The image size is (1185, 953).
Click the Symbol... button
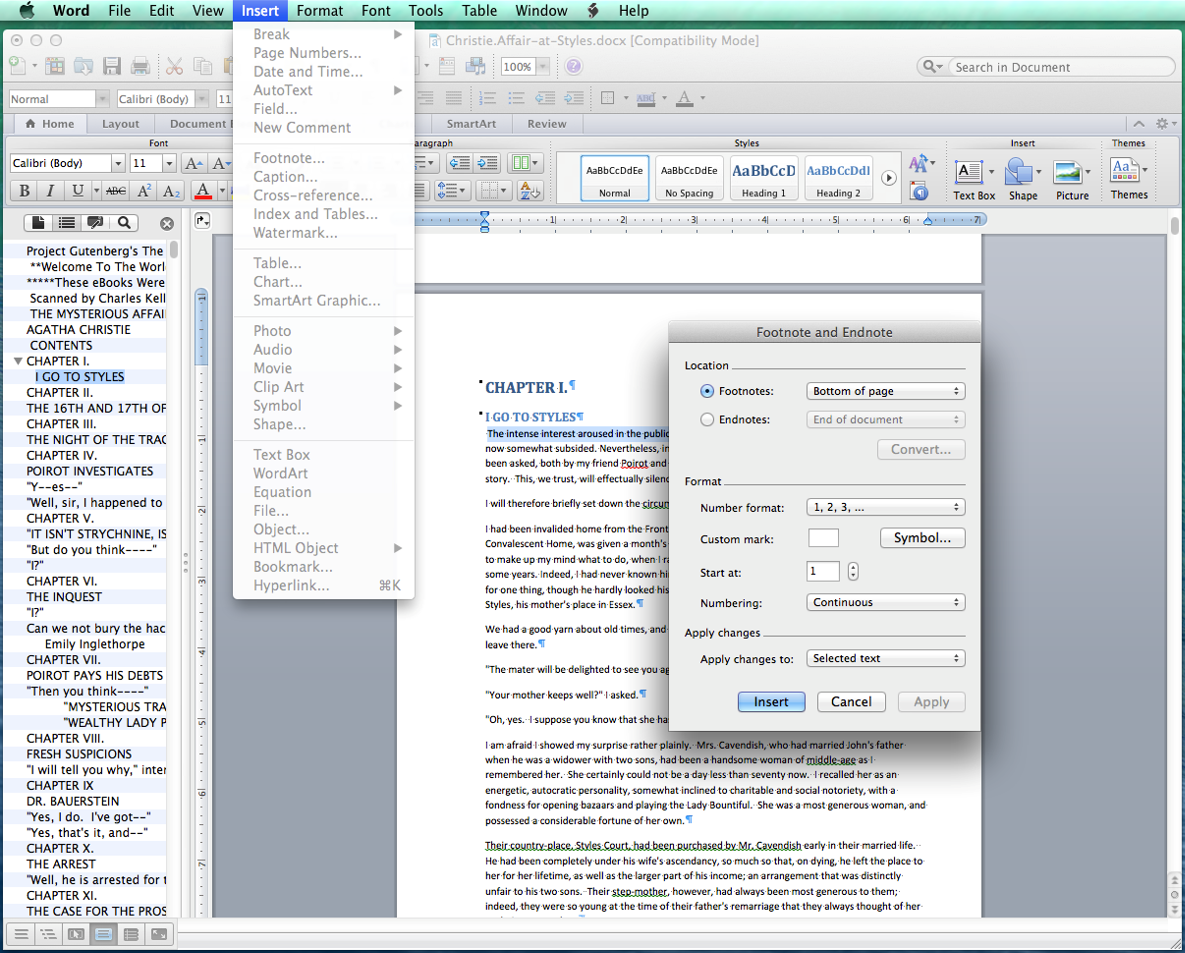922,538
